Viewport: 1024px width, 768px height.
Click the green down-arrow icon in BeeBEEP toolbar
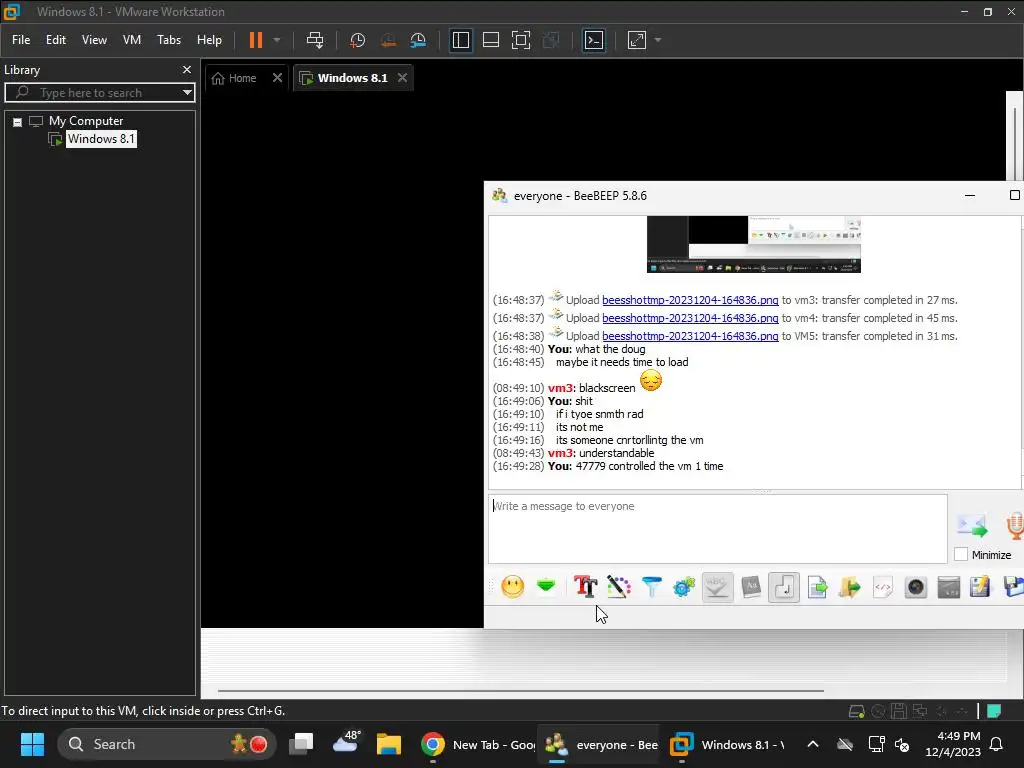click(x=546, y=586)
